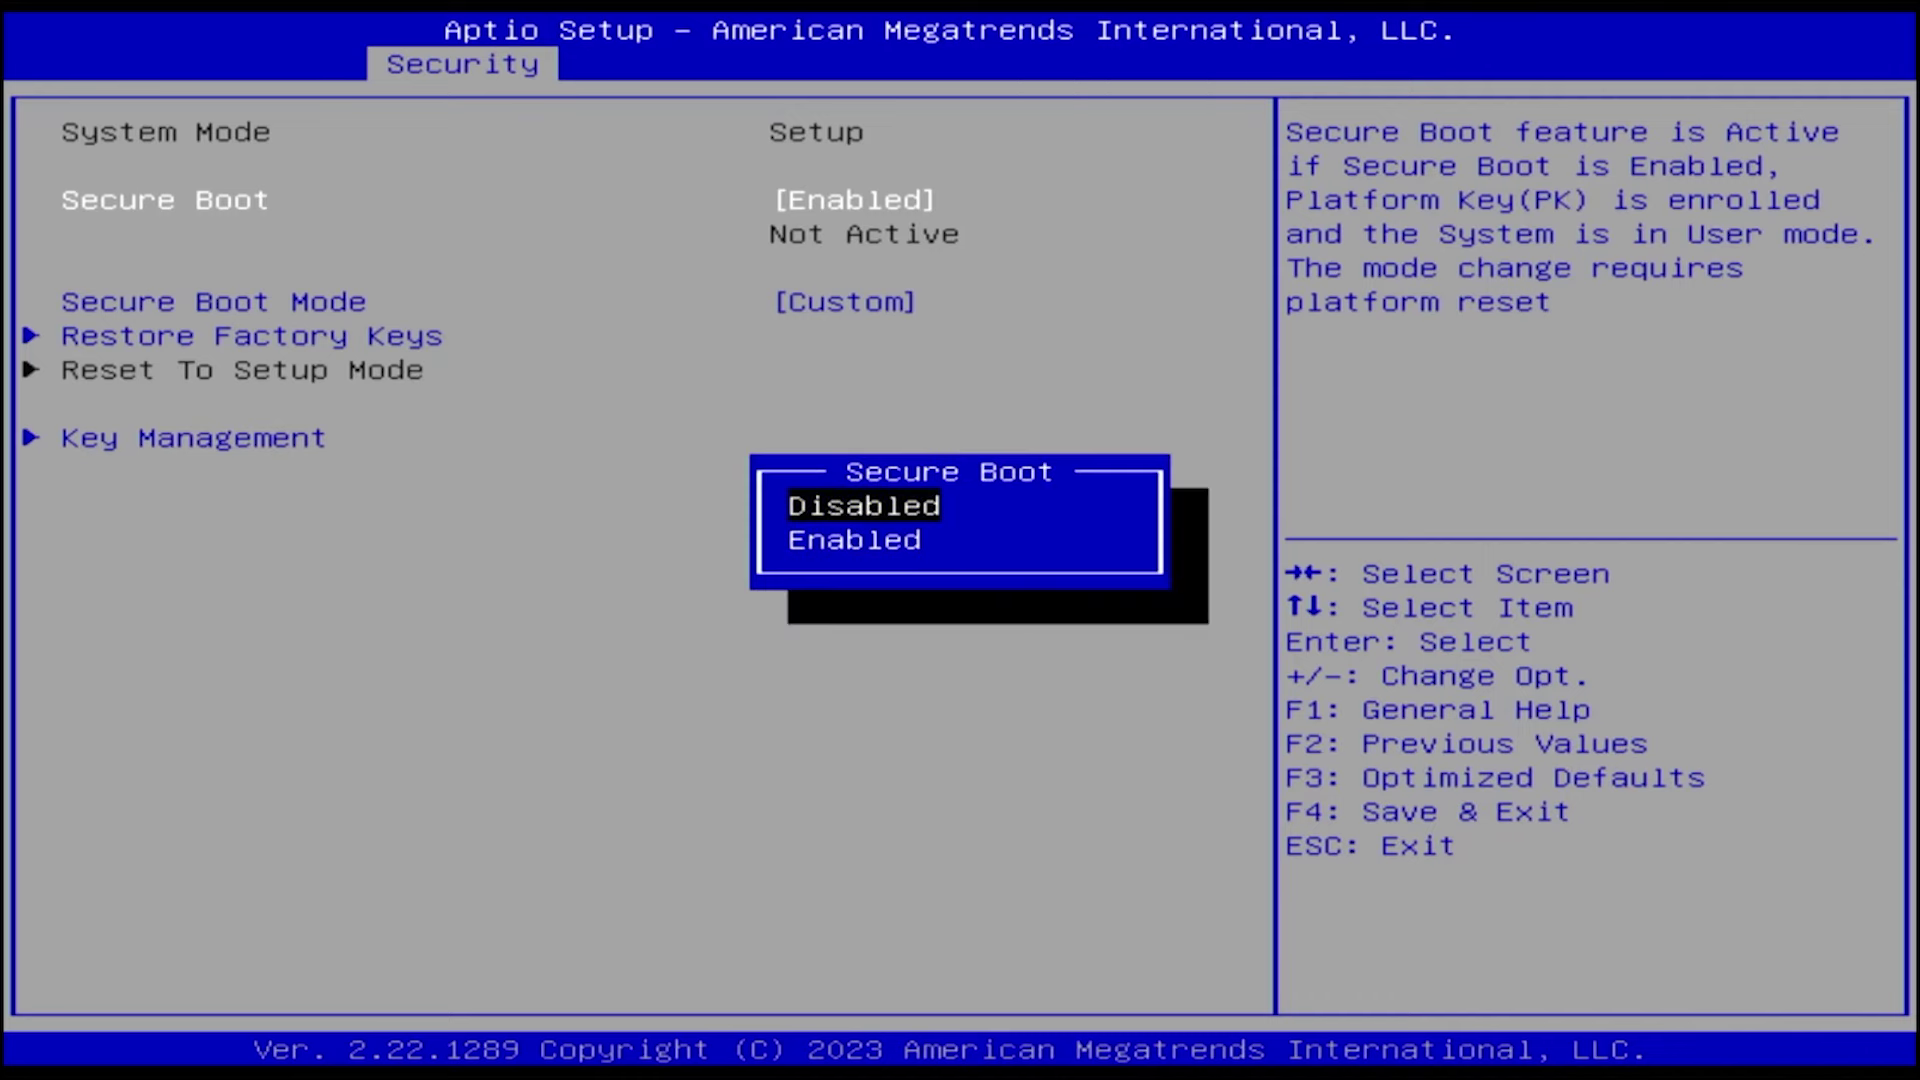Click the System Mode Setup value

point(816,131)
